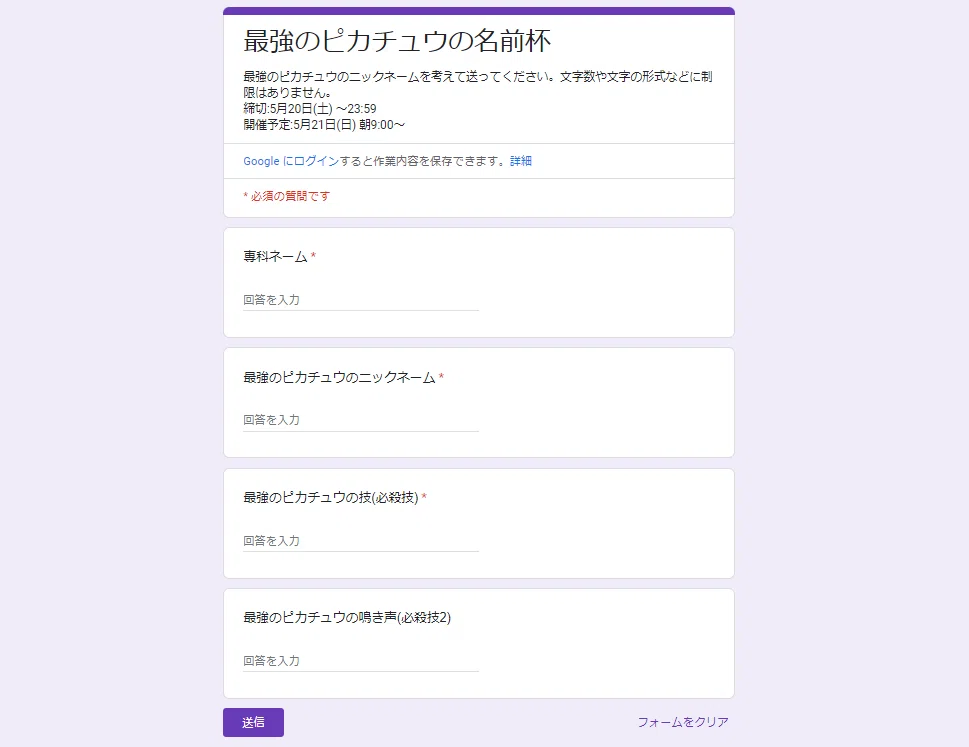Click the 最強のピカチュウのニックネーム question label
969x747 pixels.
tap(339, 378)
